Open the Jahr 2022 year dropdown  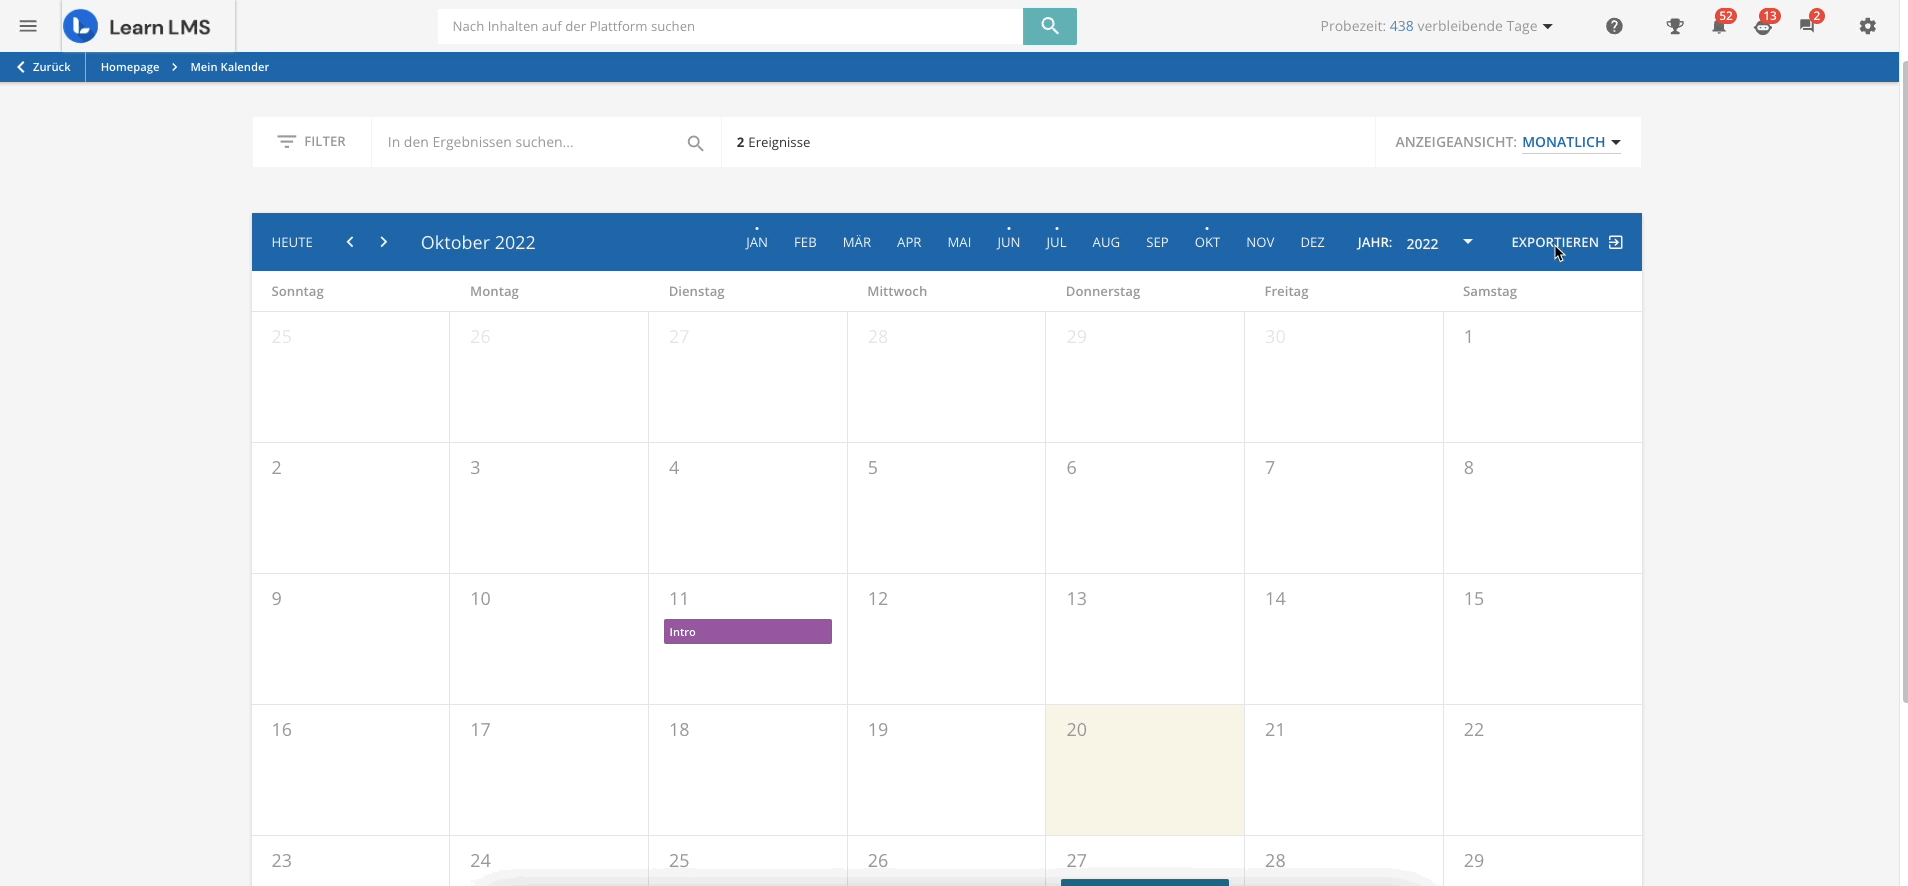pos(1438,243)
